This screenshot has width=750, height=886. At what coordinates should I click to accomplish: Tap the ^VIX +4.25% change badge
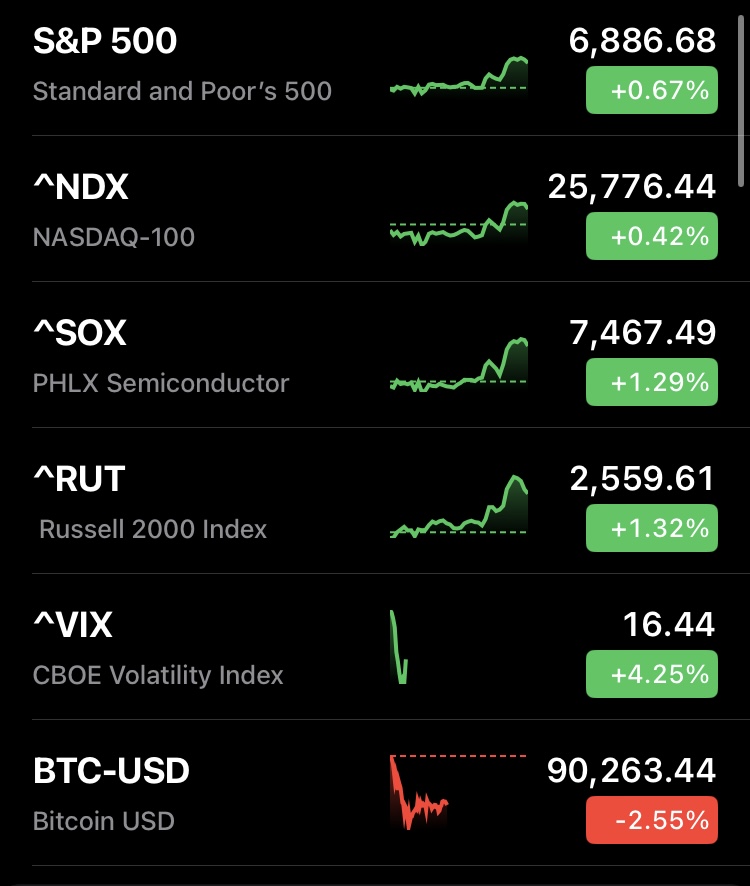click(x=651, y=675)
